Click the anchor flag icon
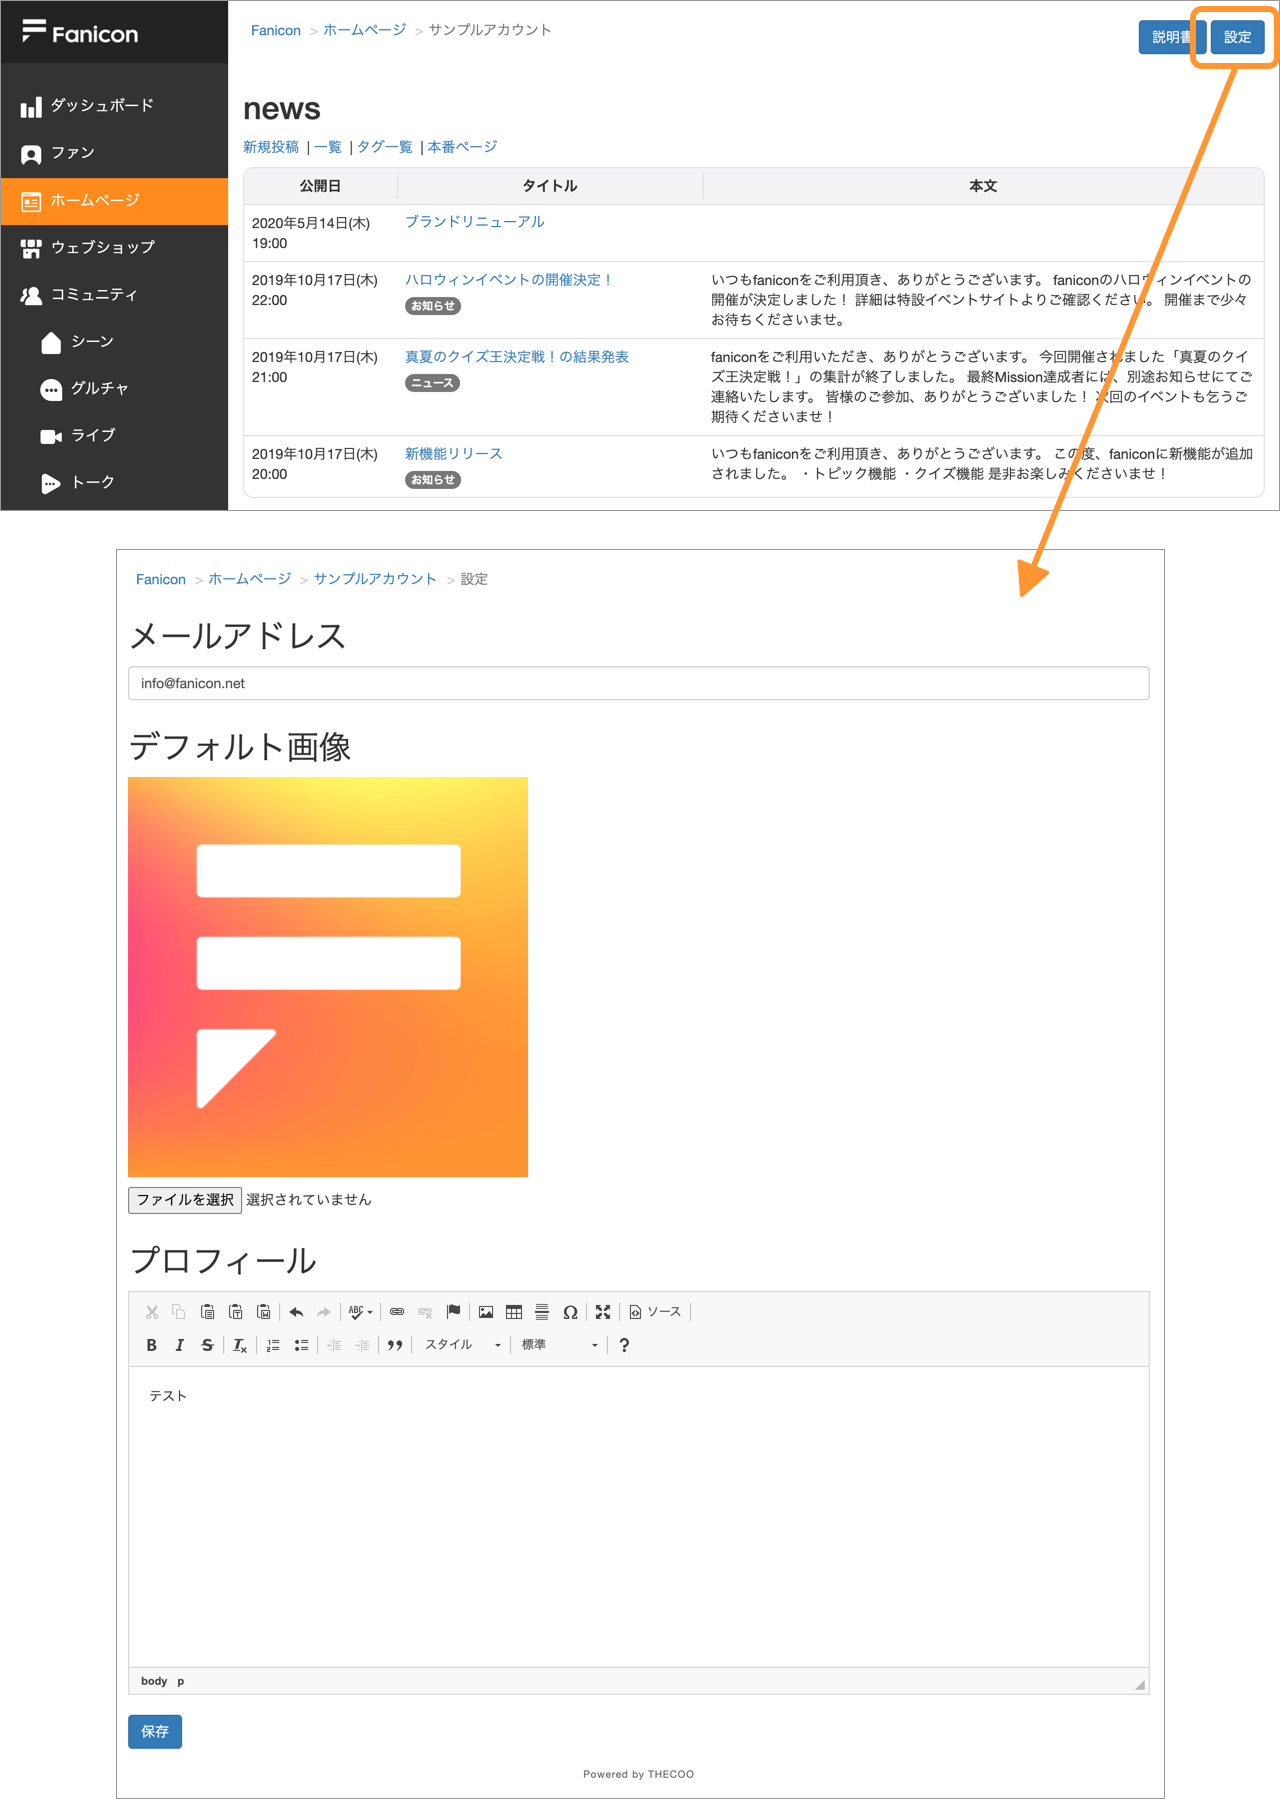1280x1799 pixels. (453, 1312)
